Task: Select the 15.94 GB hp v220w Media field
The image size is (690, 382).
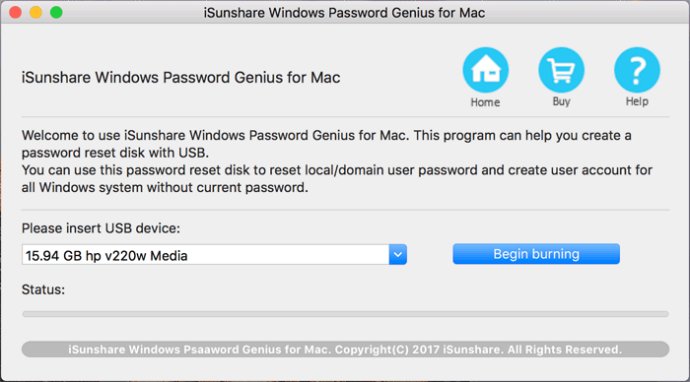Action: pyautogui.click(x=214, y=254)
